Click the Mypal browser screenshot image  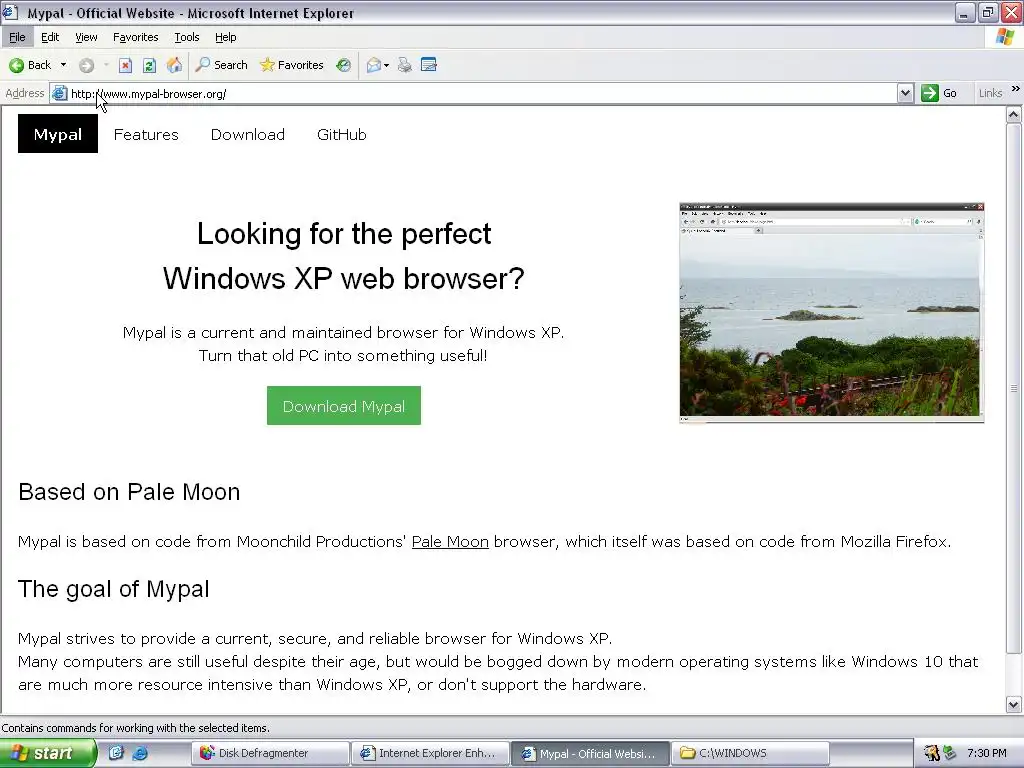pos(831,313)
